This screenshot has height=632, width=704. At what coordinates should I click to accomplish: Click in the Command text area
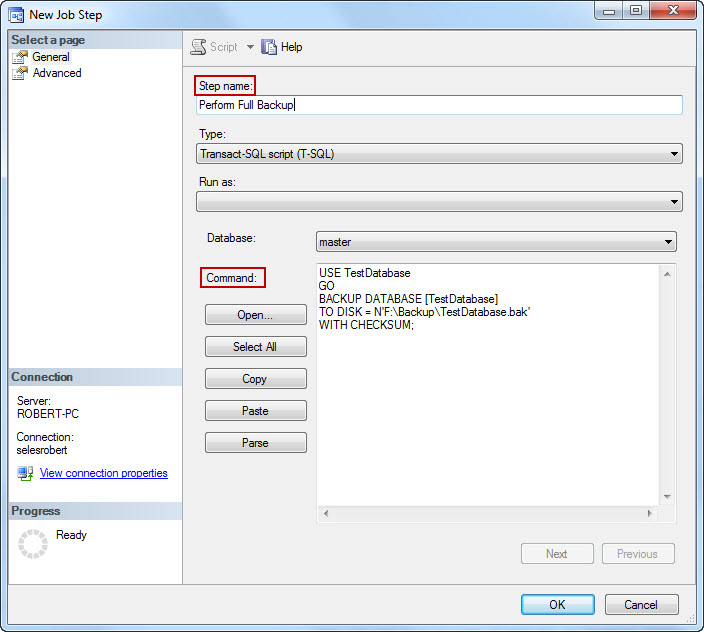pos(488,400)
